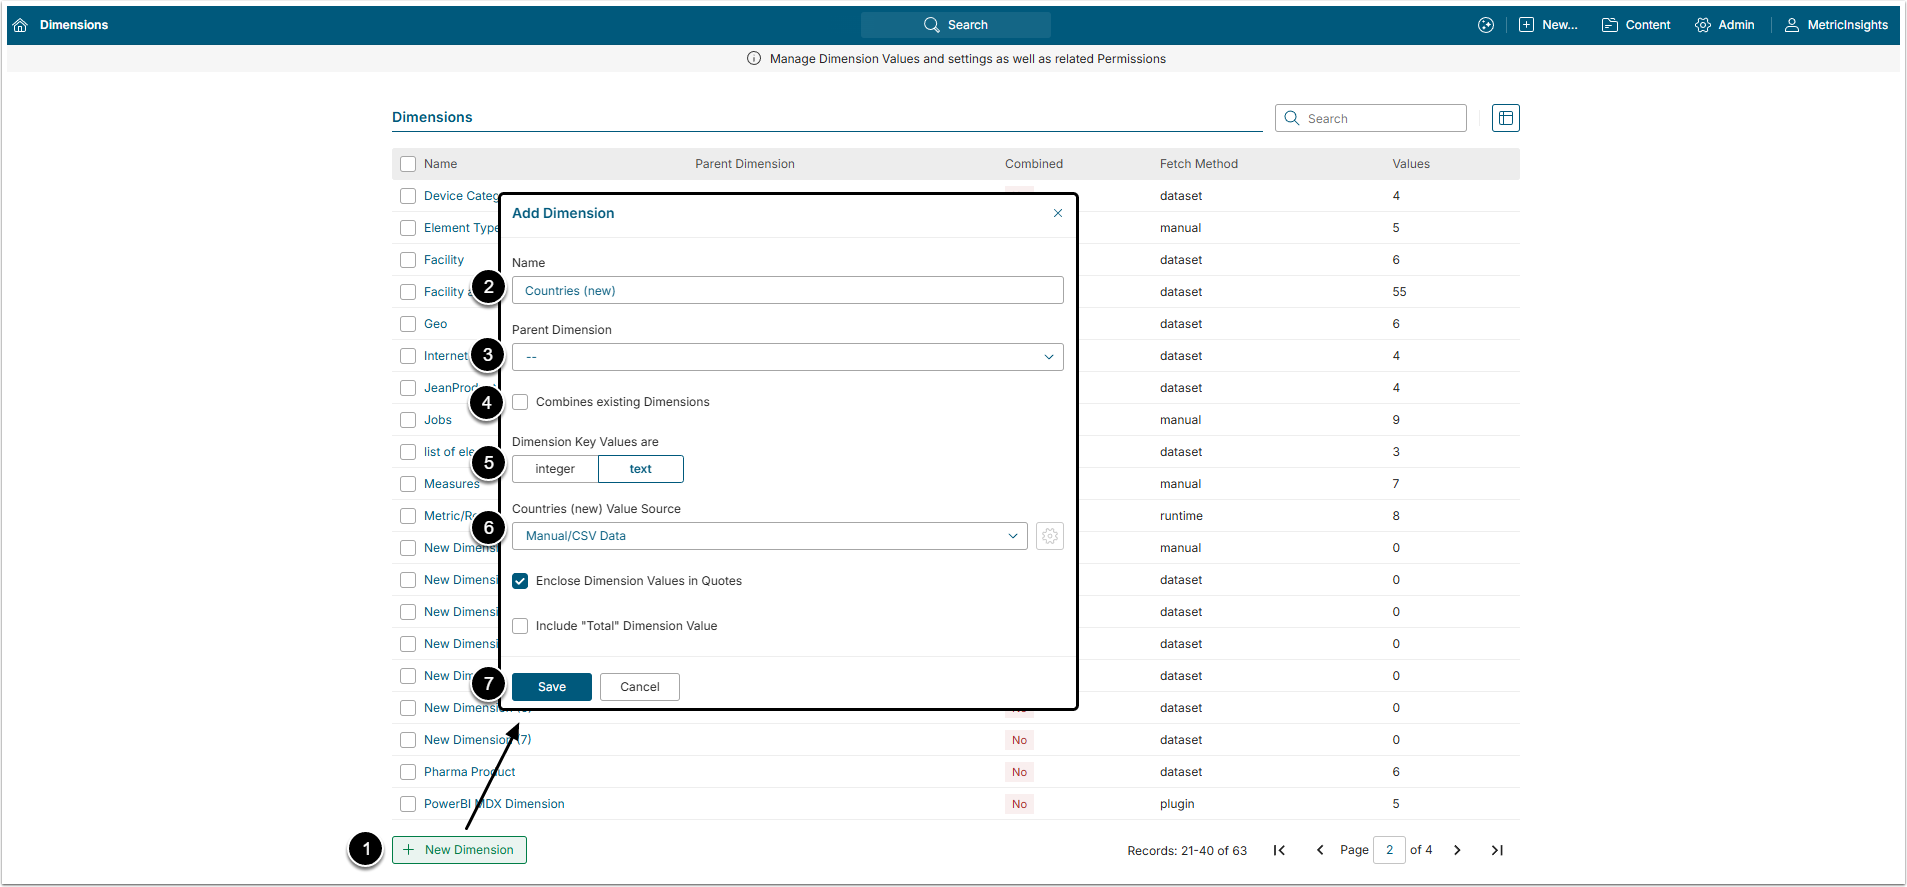
Task: Open the PowerBI MDX Dimension link
Action: (494, 804)
